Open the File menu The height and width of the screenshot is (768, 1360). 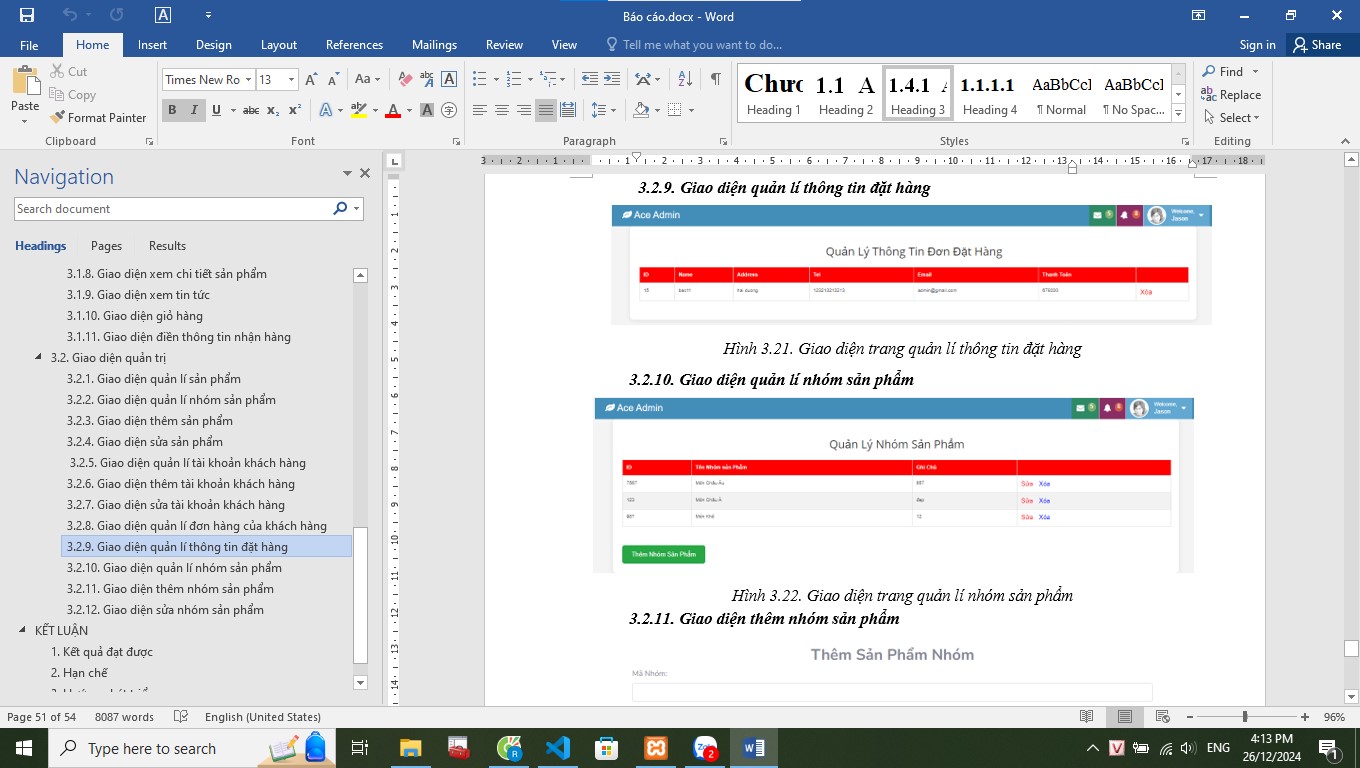pyautogui.click(x=29, y=45)
